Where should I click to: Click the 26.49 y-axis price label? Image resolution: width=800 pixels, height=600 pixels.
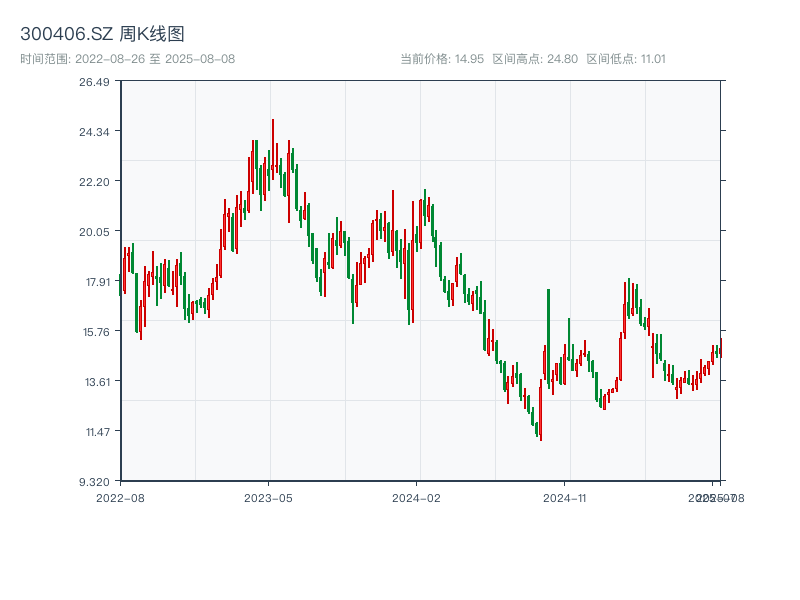pyautogui.click(x=94, y=82)
